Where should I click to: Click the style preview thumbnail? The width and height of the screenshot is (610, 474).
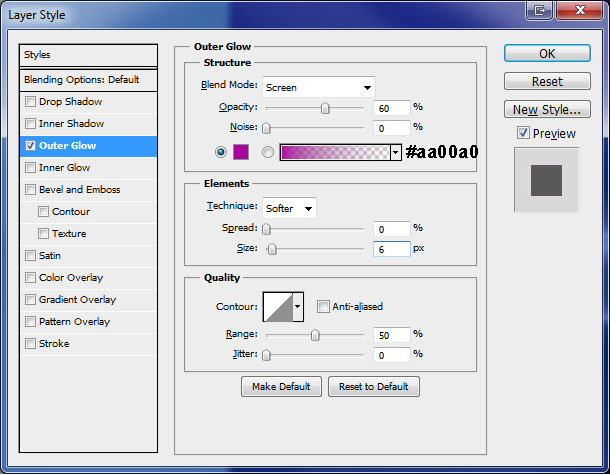click(546, 180)
